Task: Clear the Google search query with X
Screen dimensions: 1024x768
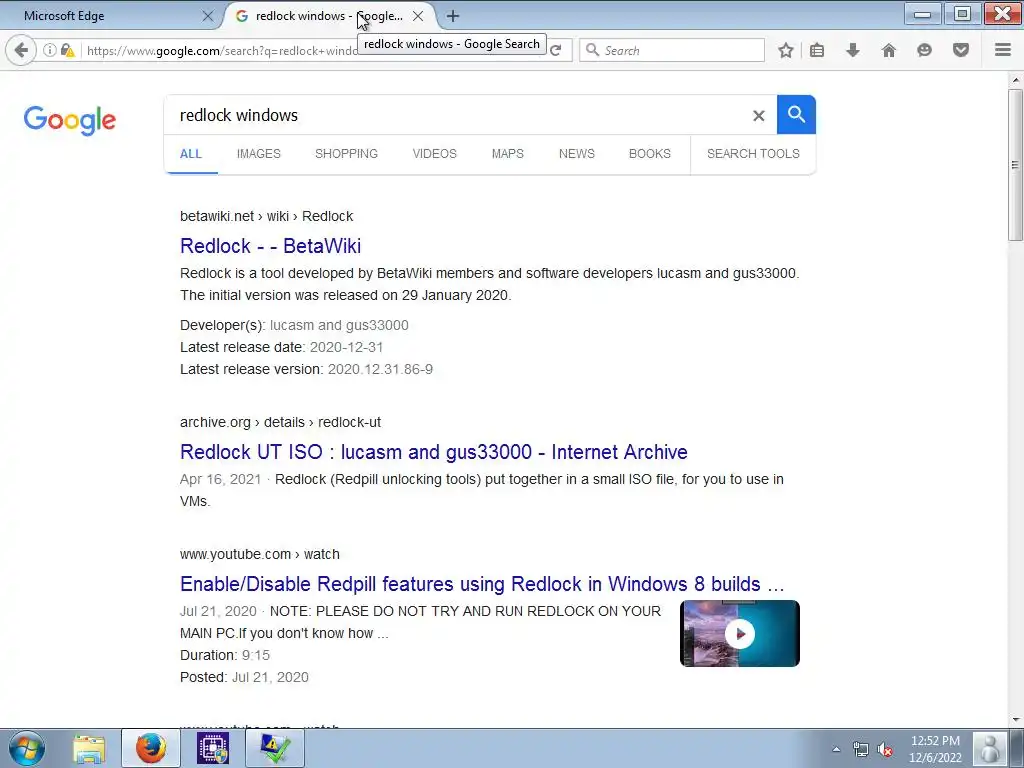Action: (x=758, y=116)
